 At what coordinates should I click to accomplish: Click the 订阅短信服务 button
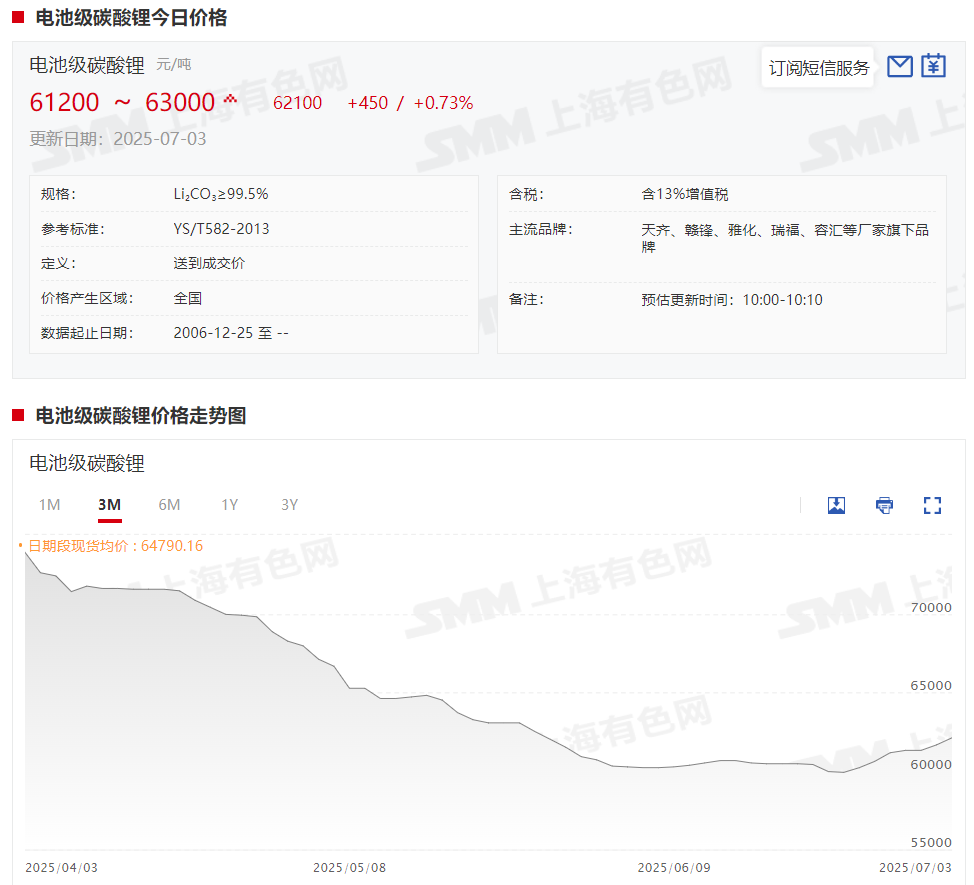point(818,68)
